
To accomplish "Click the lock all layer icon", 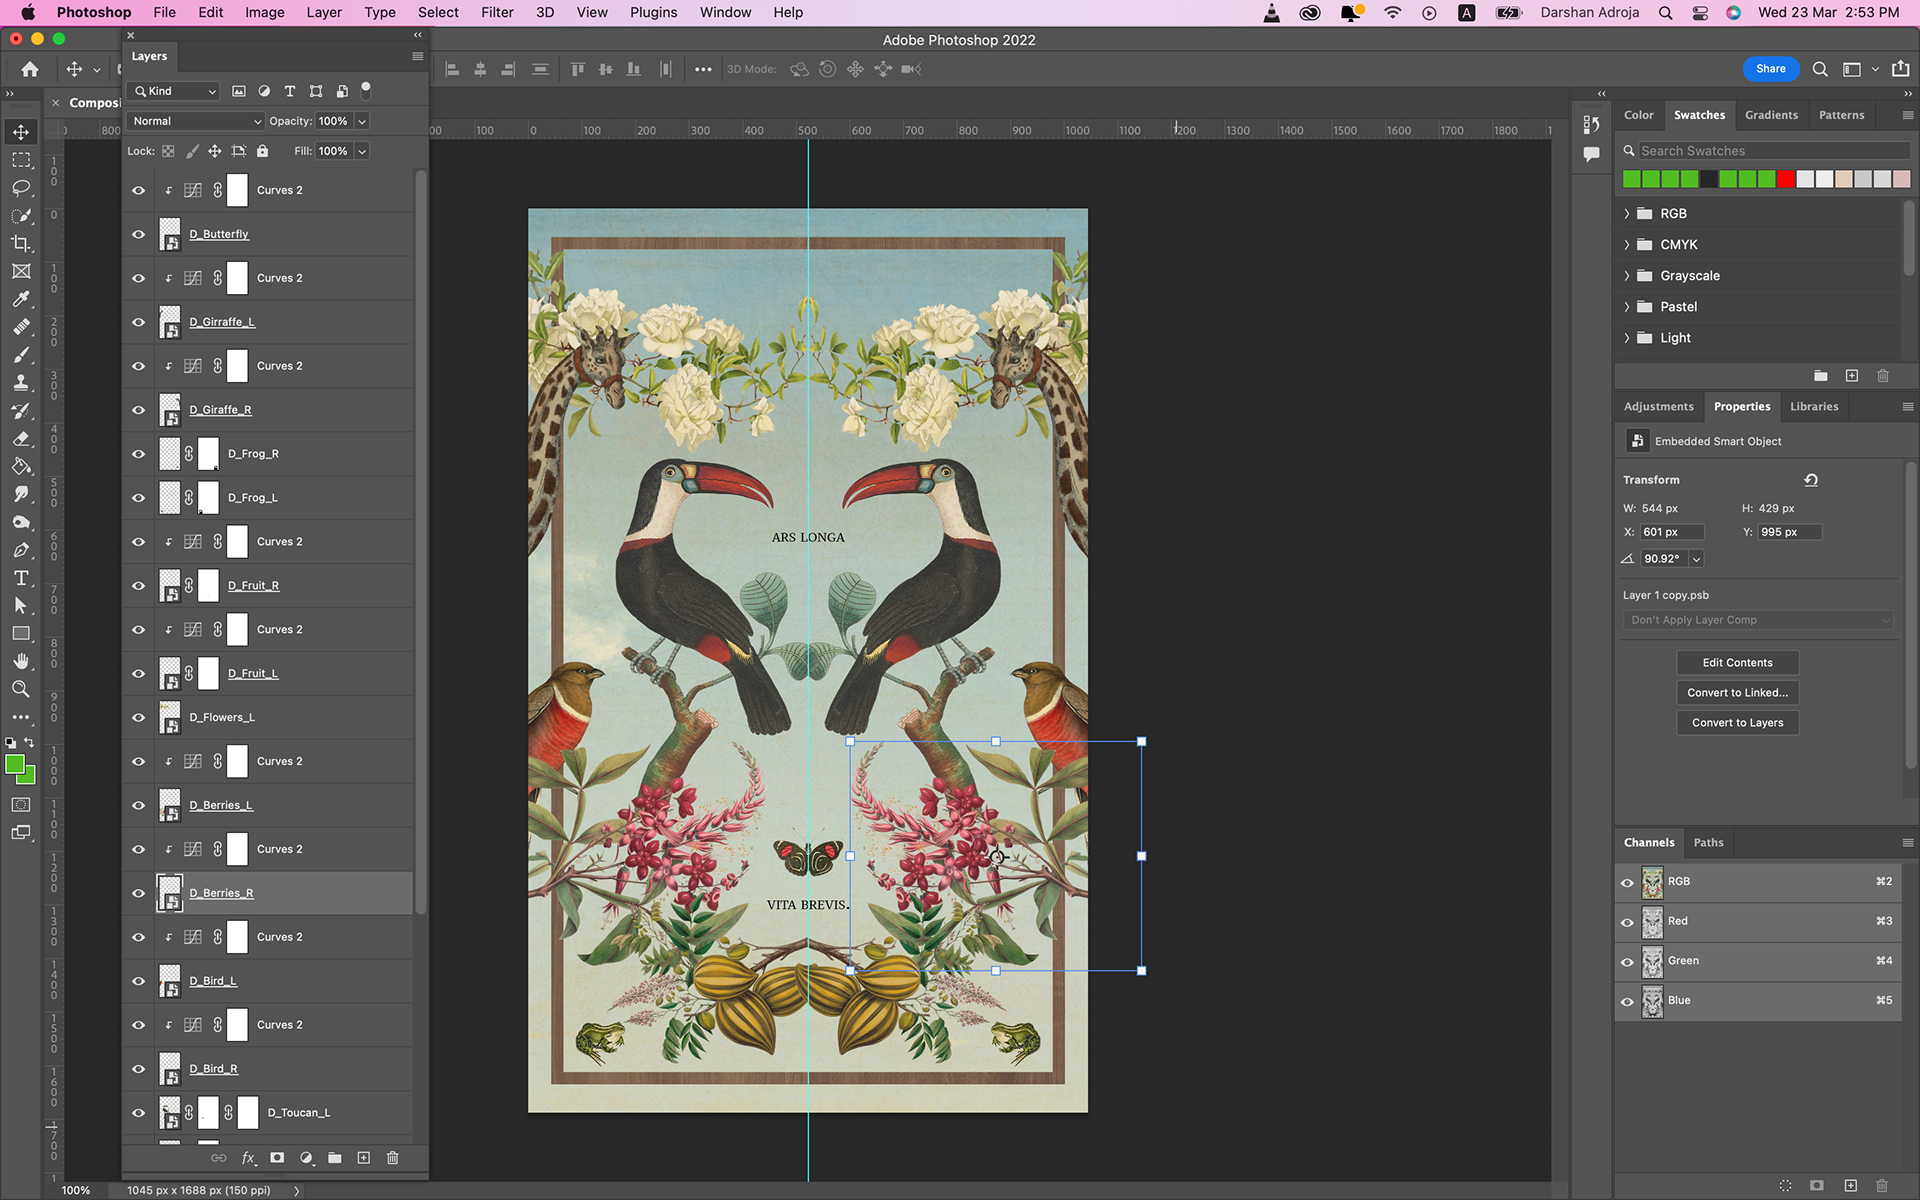I will pyautogui.click(x=262, y=151).
